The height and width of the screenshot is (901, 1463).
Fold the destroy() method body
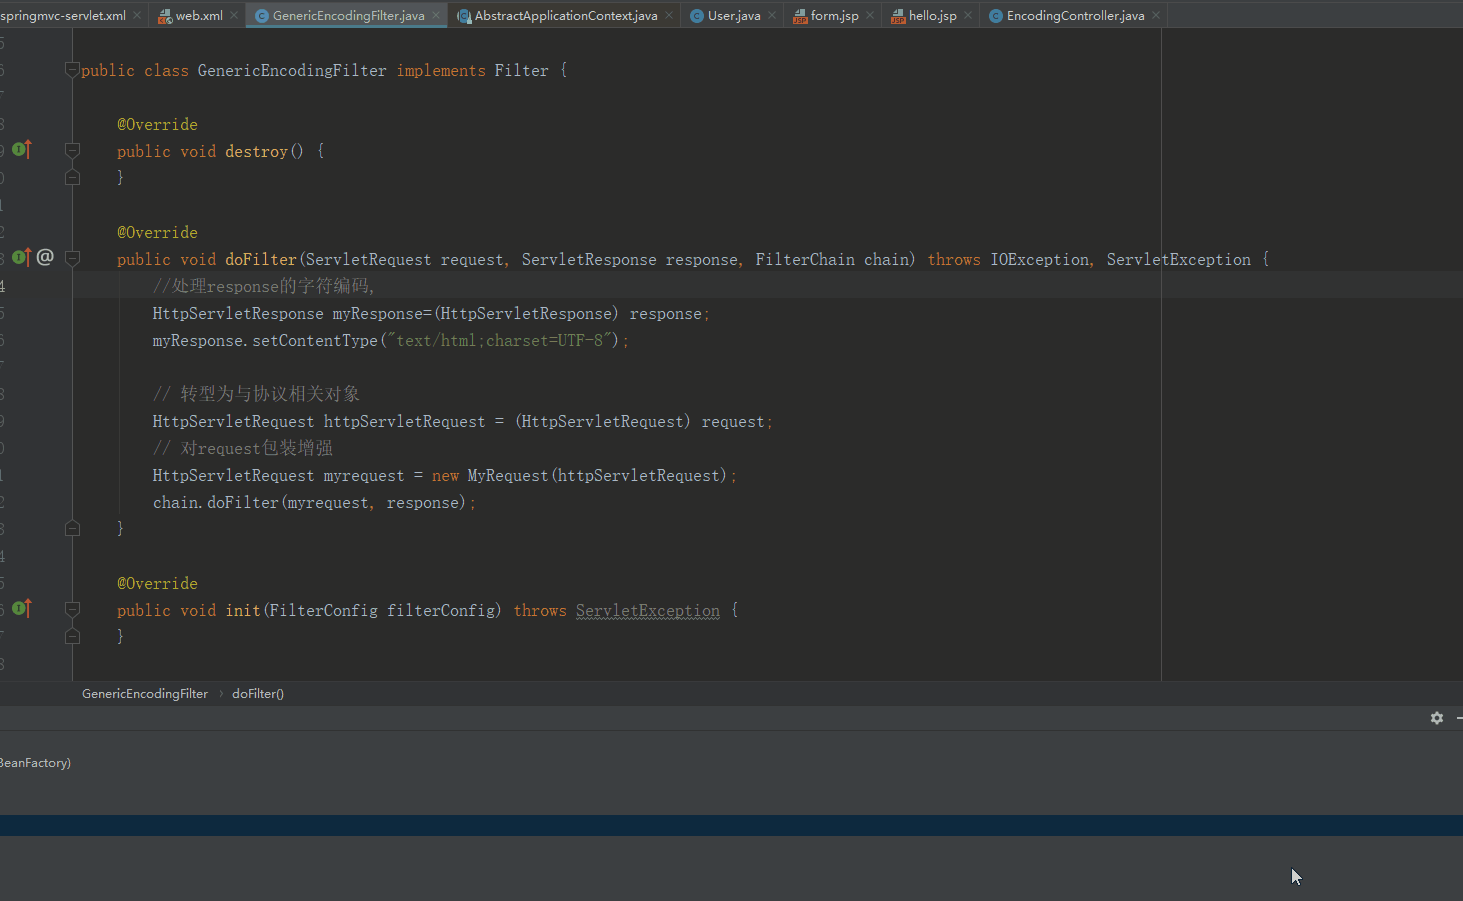(72, 151)
